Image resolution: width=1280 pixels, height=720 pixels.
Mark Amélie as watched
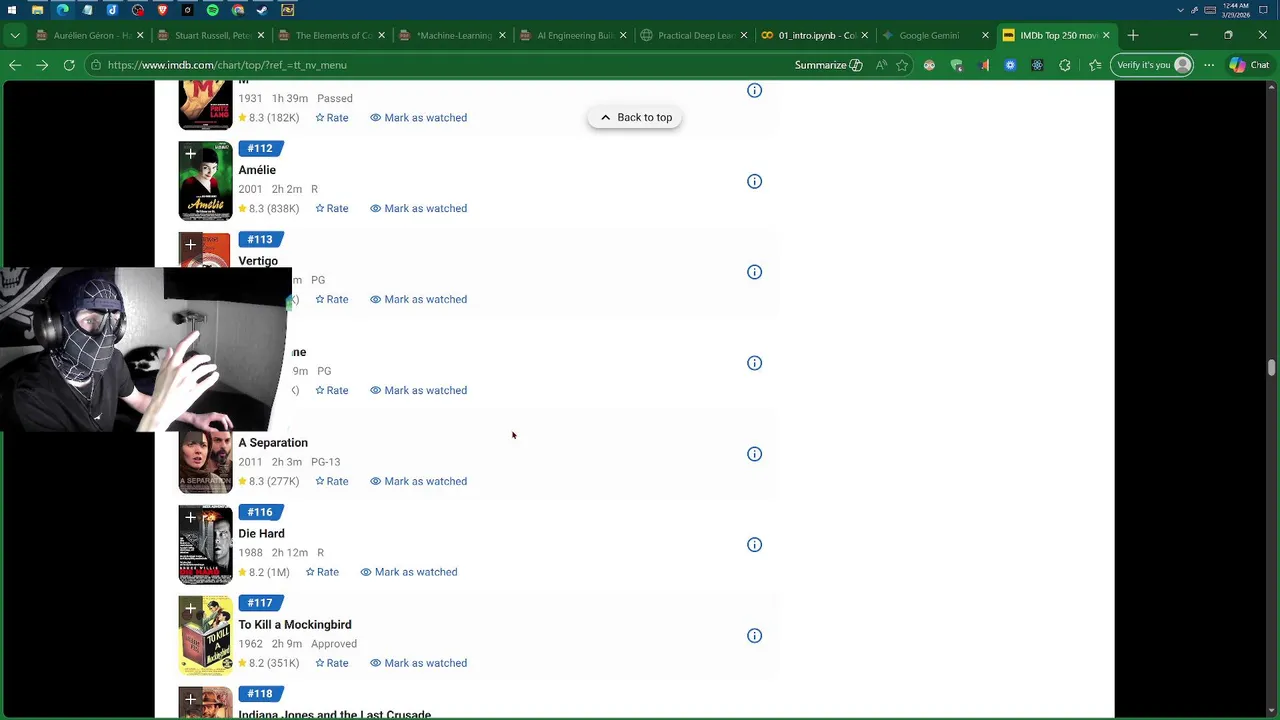click(418, 208)
